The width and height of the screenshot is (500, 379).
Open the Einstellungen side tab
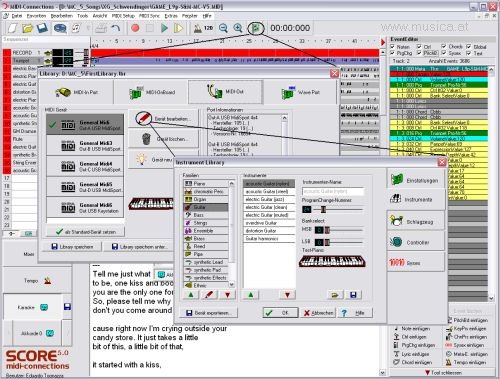[x=416, y=180]
